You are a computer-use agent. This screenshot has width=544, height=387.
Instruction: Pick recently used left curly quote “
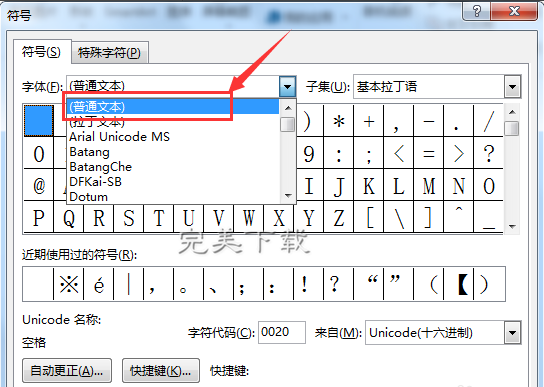pos(369,284)
